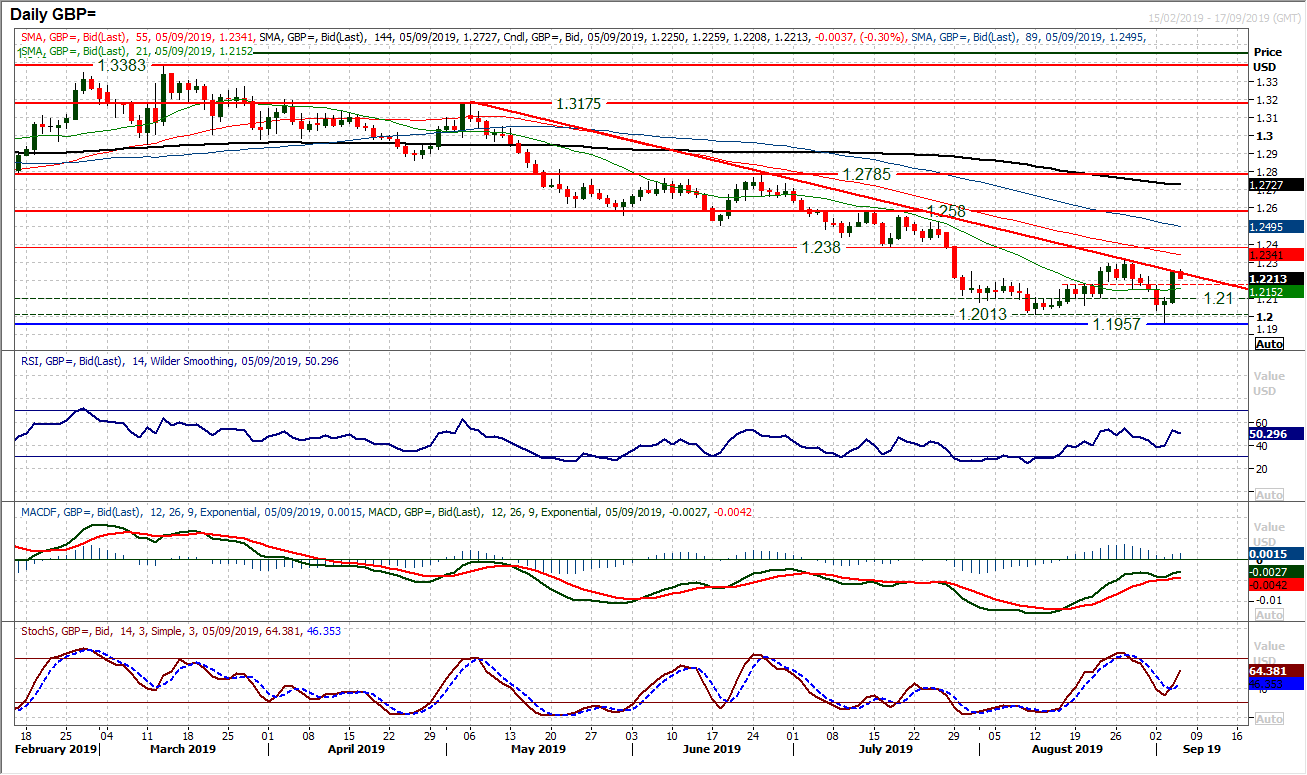The width and height of the screenshot is (1307, 775).
Task: Click the Auto scale button on price panel
Action: (1269, 343)
